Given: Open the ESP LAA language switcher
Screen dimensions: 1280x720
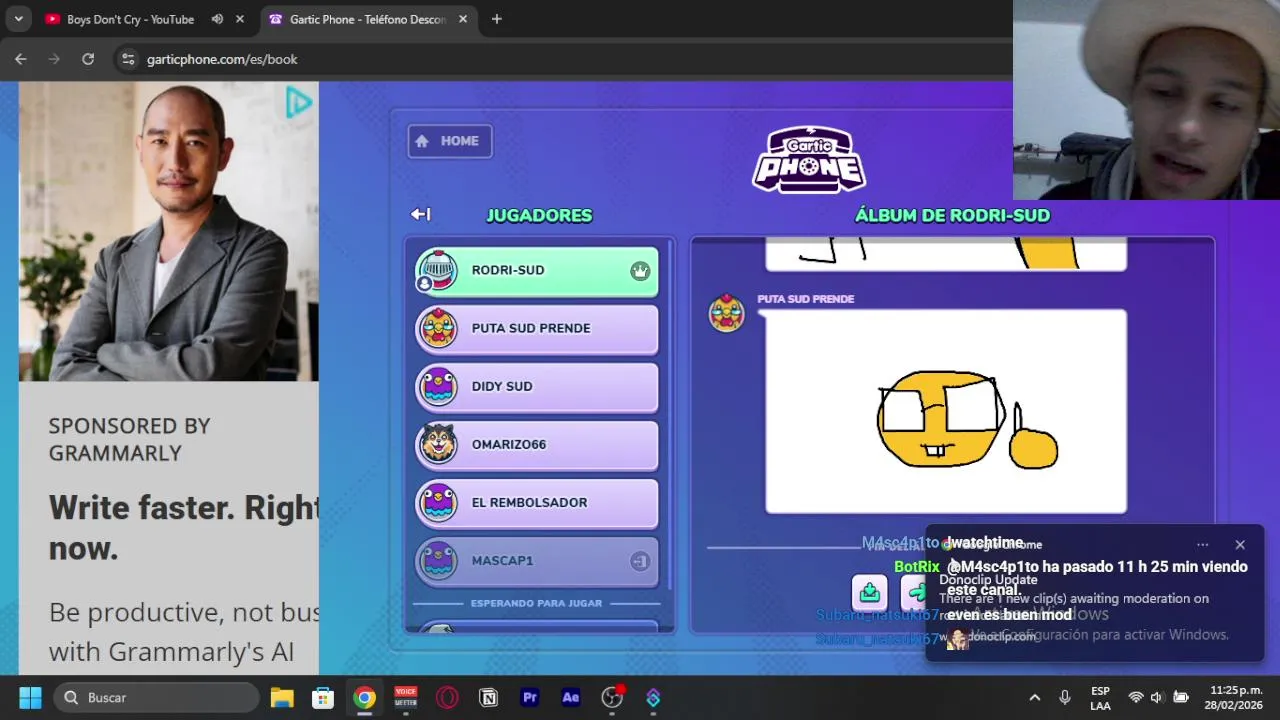Looking at the screenshot, I should tap(1100, 698).
